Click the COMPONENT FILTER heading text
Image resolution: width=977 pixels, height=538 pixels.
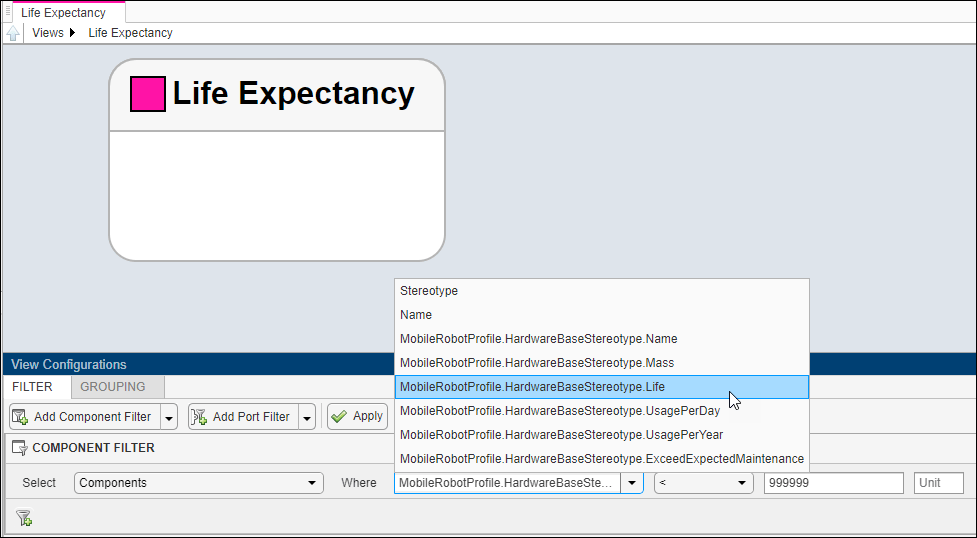coord(93,448)
